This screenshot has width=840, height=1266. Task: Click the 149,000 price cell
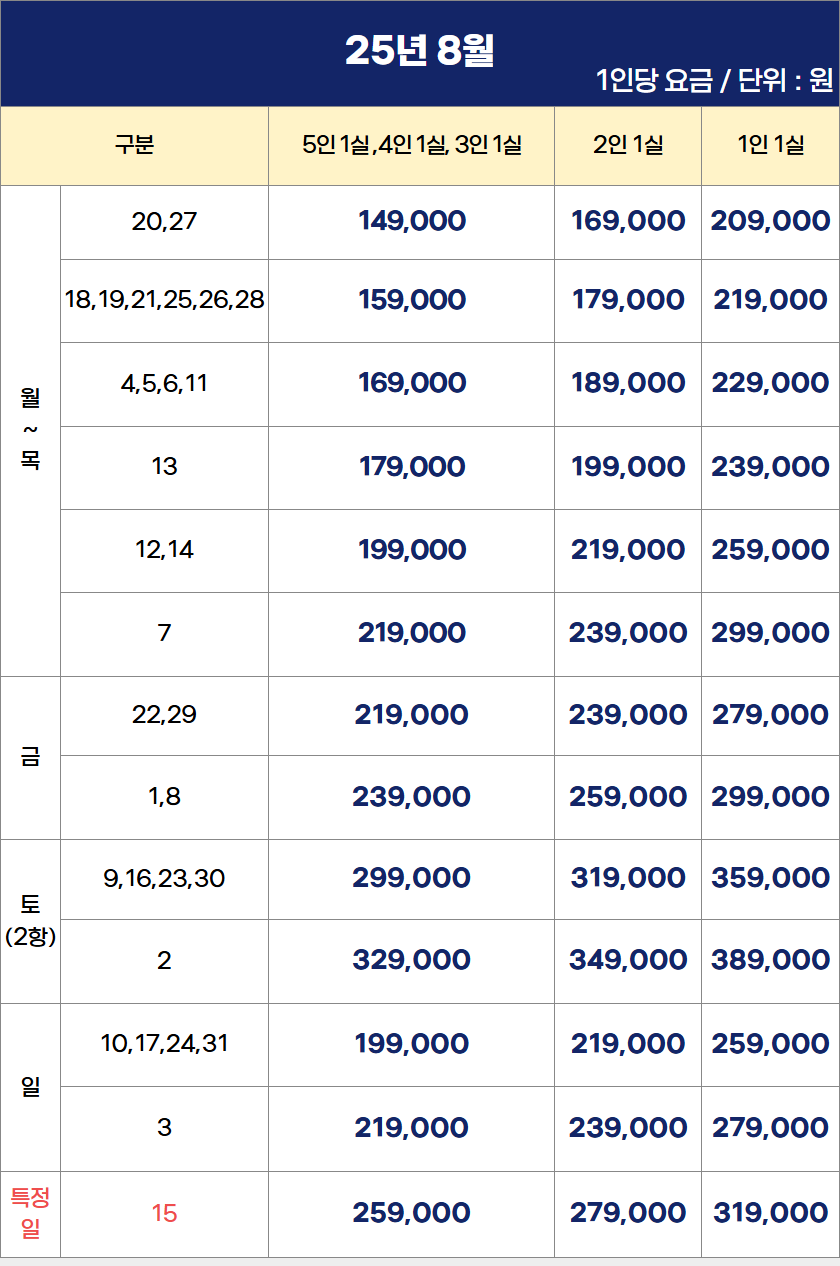pyautogui.click(x=411, y=221)
